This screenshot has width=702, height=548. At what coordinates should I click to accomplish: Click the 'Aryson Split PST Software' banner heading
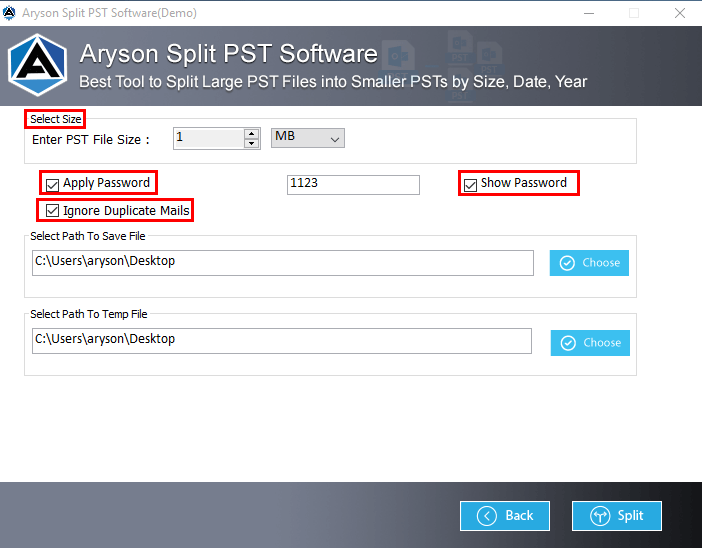[x=228, y=54]
